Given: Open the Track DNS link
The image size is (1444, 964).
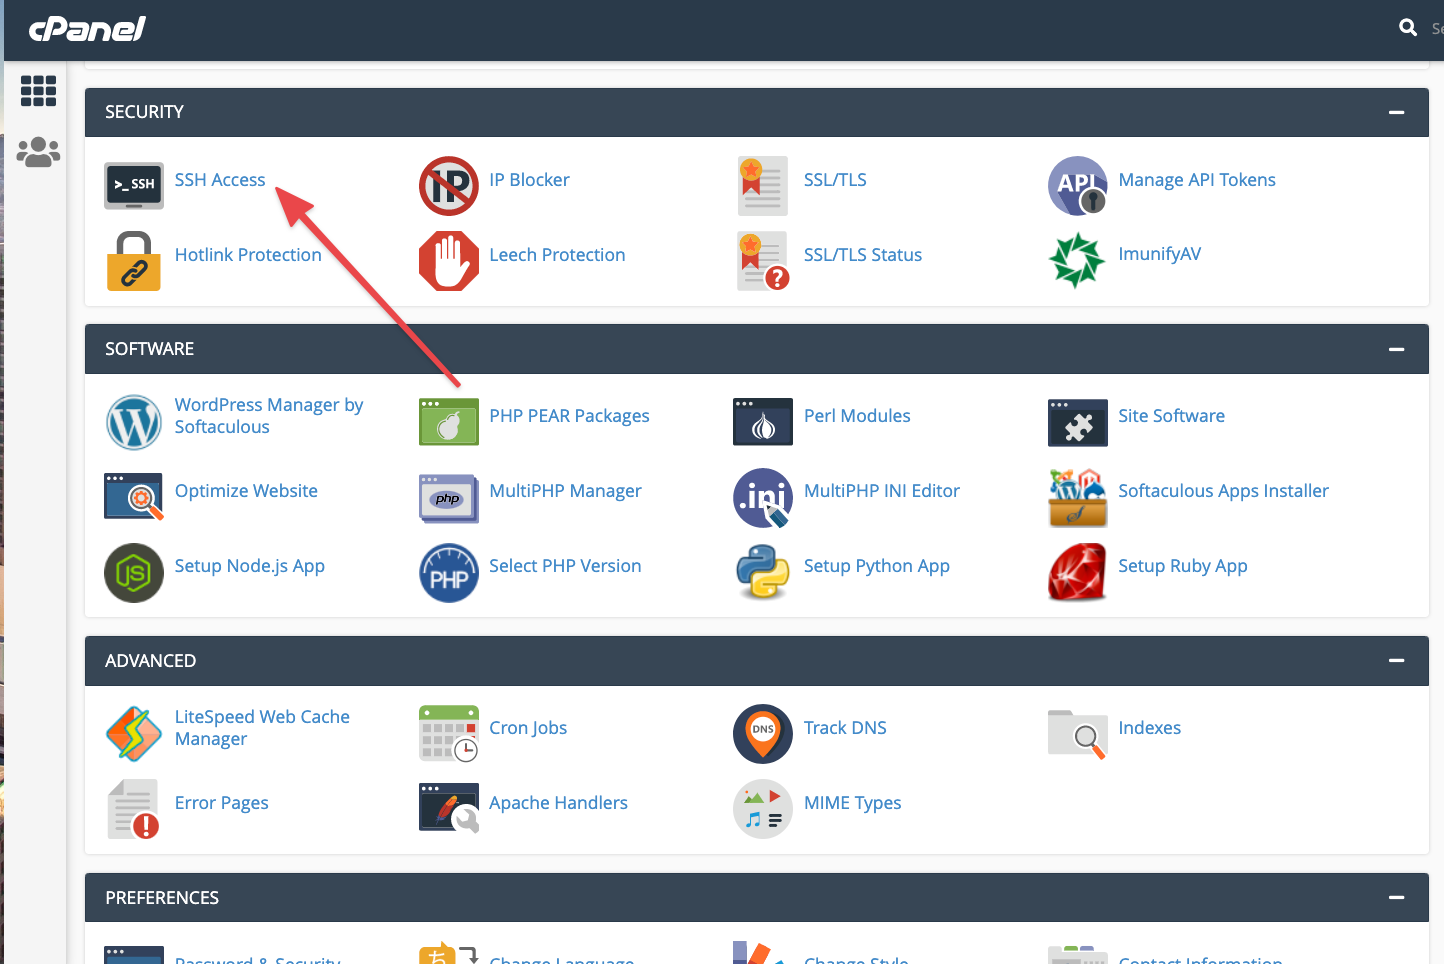Looking at the screenshot, I should point(845,728).
